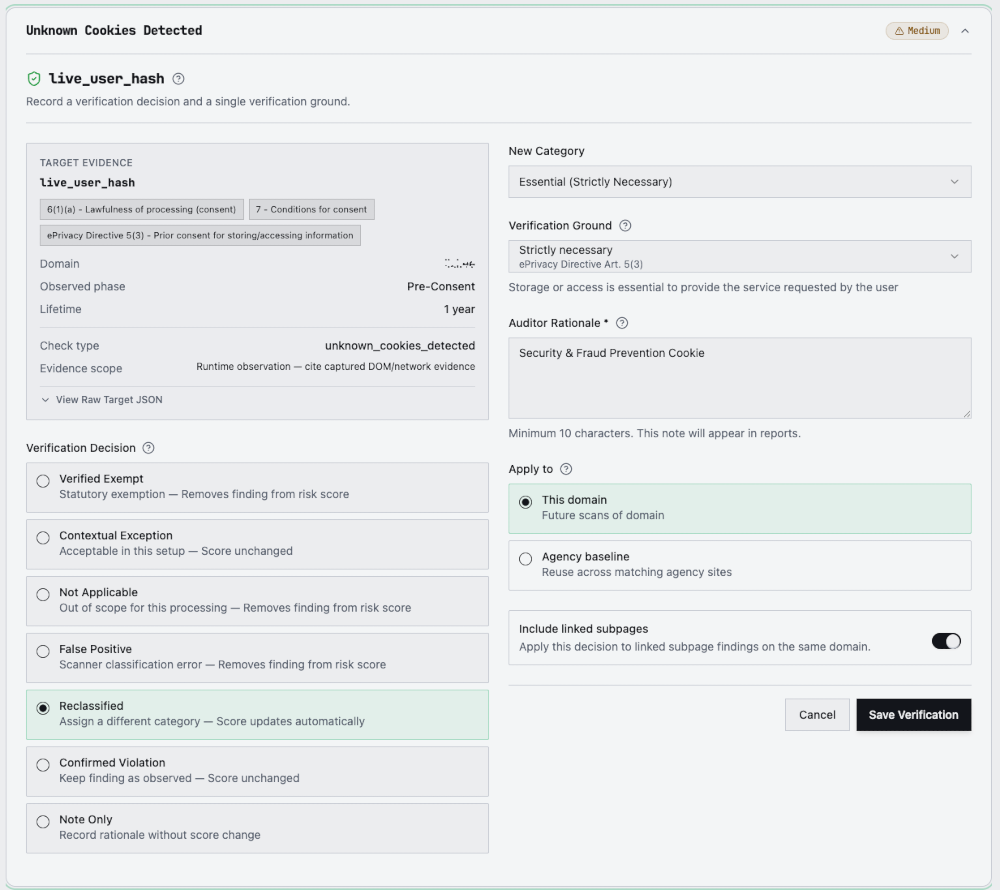Click the ePrivacy Directive 5(3) tag

tap(200, 235)
